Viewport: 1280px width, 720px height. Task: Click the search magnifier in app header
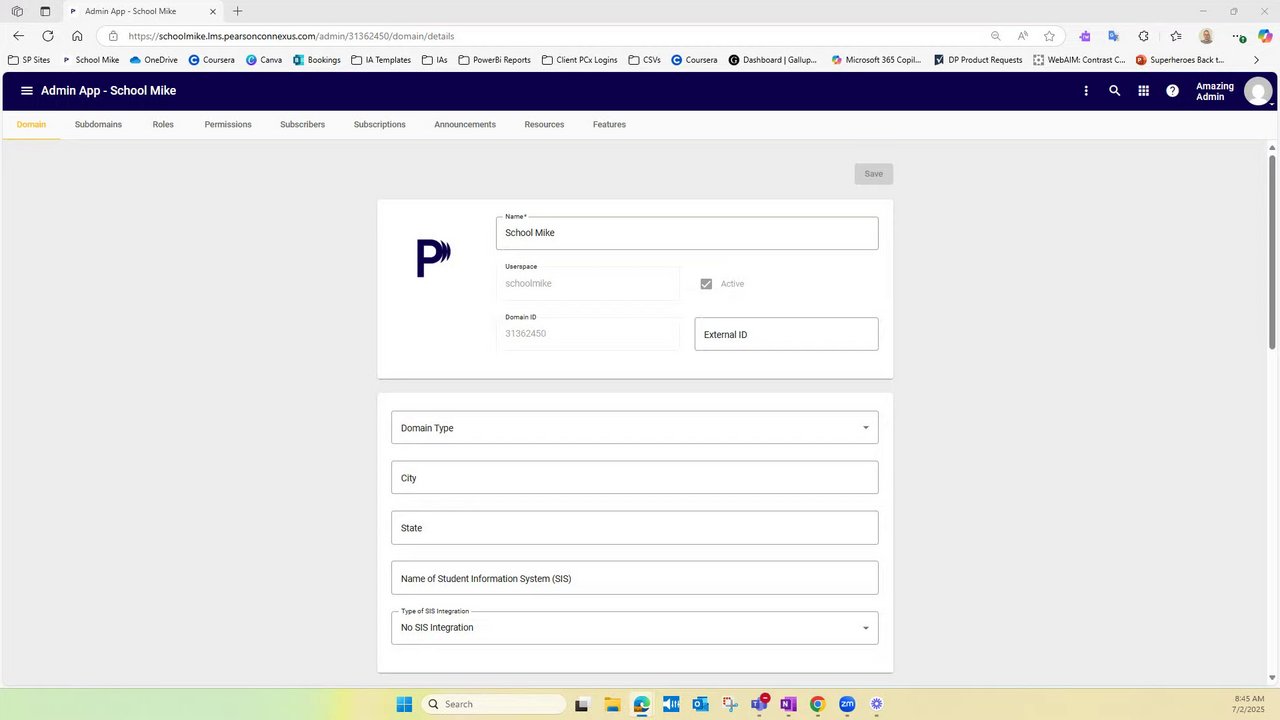pos(1115,91)
